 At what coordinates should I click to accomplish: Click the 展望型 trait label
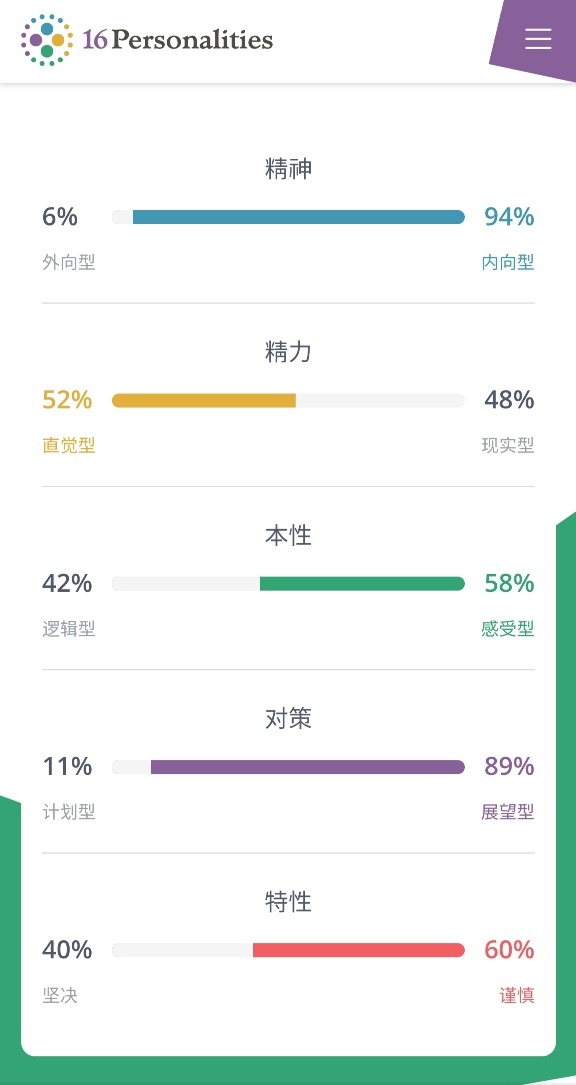coord(508,812)
